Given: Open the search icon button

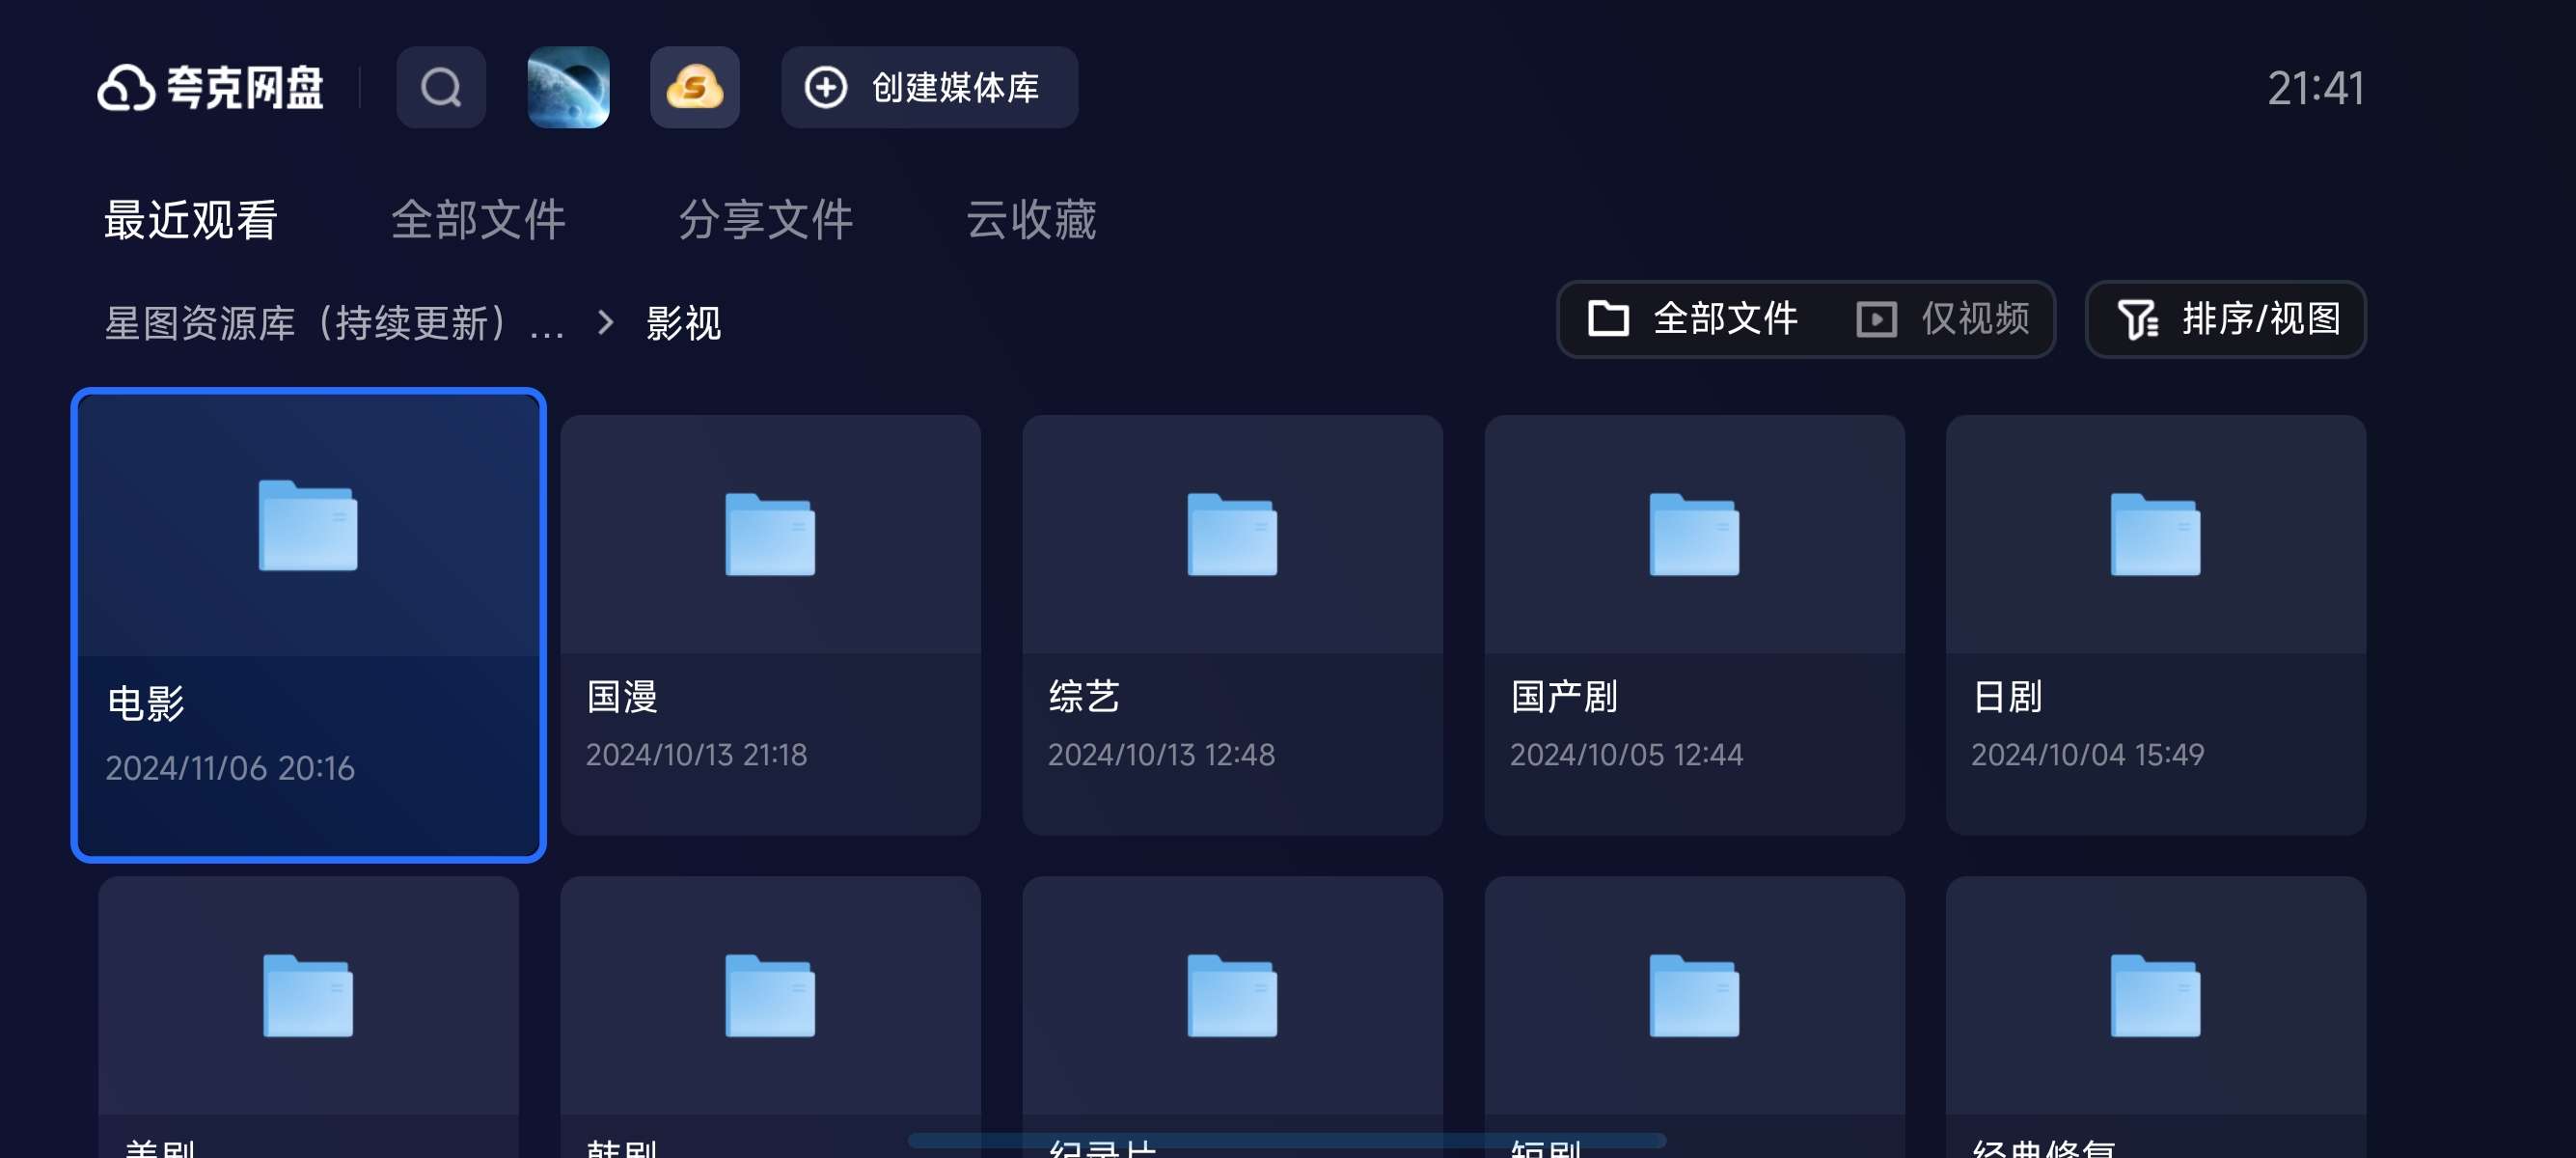Looking at the screenshot, I should pos(441,87).
